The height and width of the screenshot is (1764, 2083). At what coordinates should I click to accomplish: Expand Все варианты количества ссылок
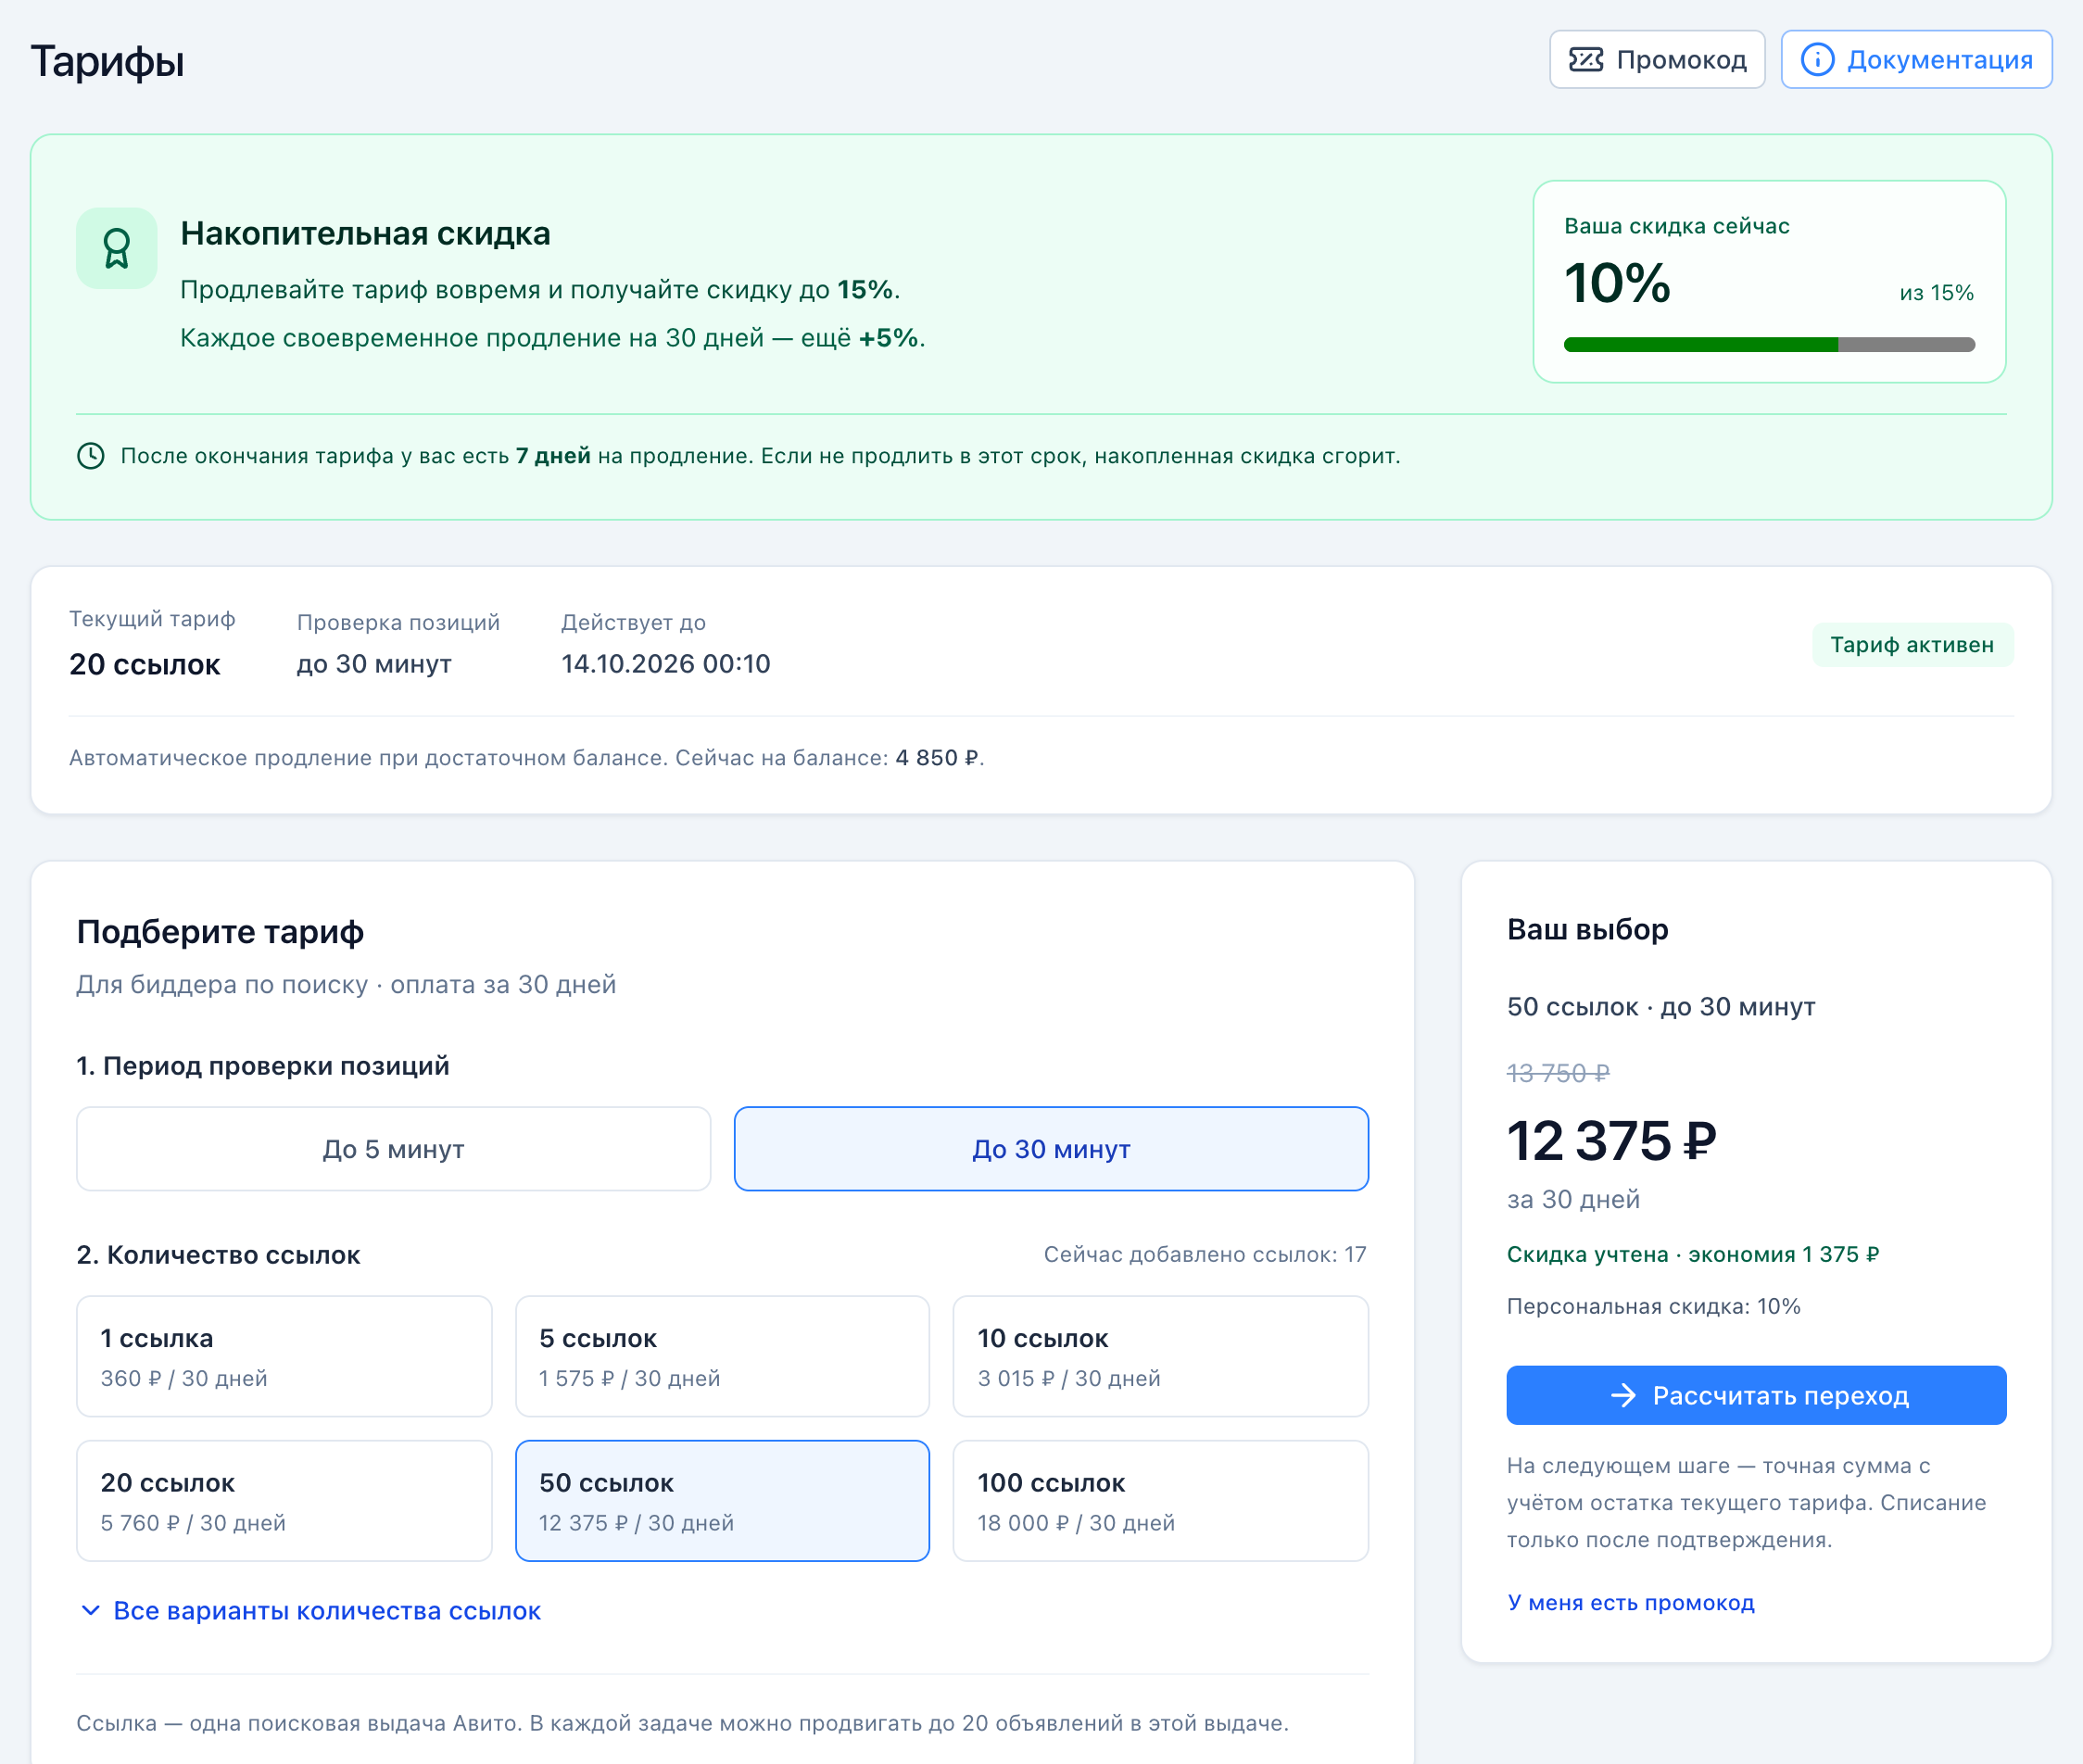[x=310, y=1610]
